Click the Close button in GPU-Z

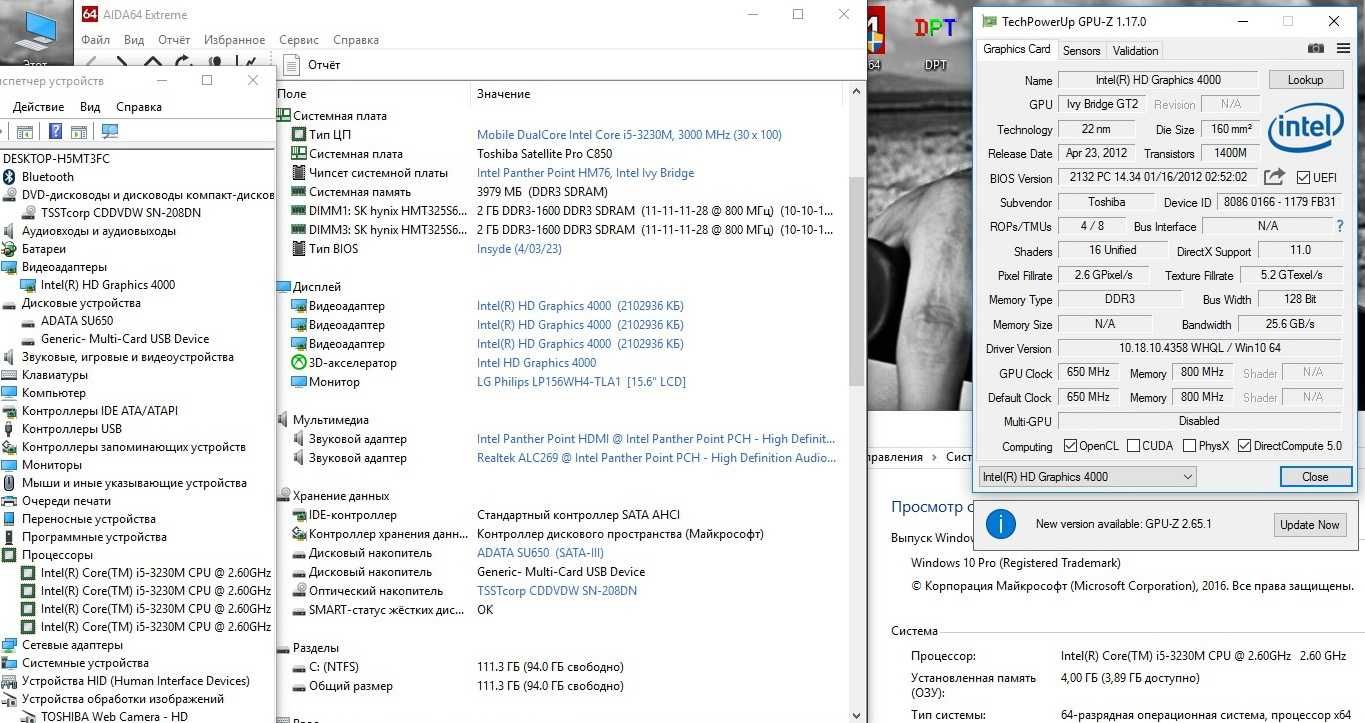[x=1315, y=477]
